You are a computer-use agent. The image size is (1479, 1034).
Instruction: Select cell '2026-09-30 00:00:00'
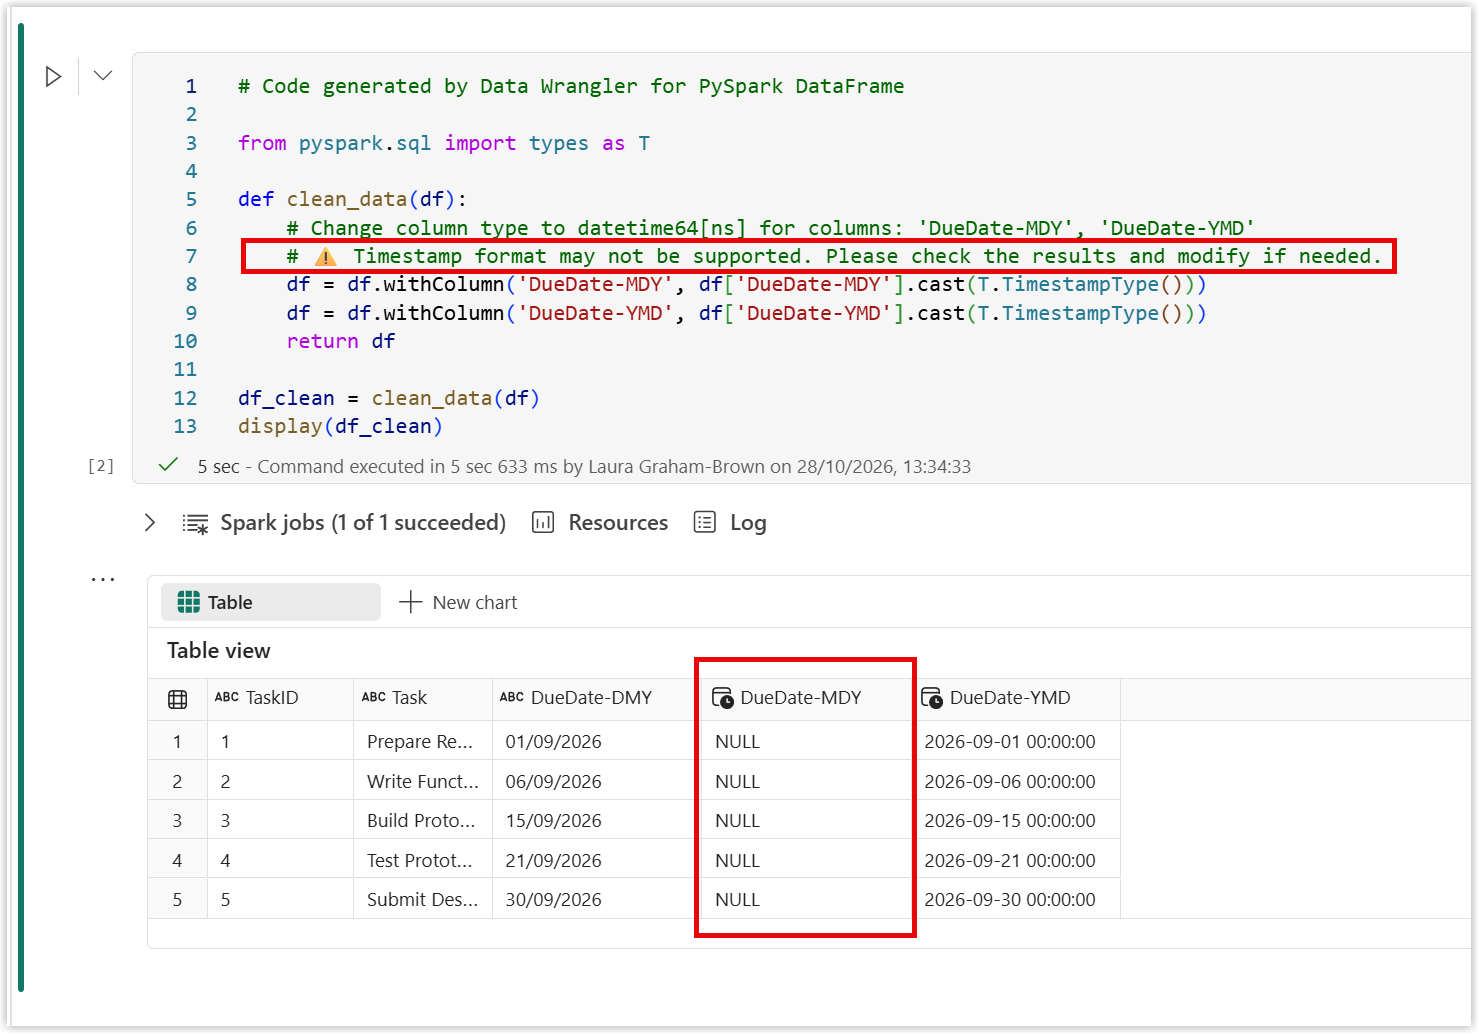pyautogui.click(x=1016, y=899)
